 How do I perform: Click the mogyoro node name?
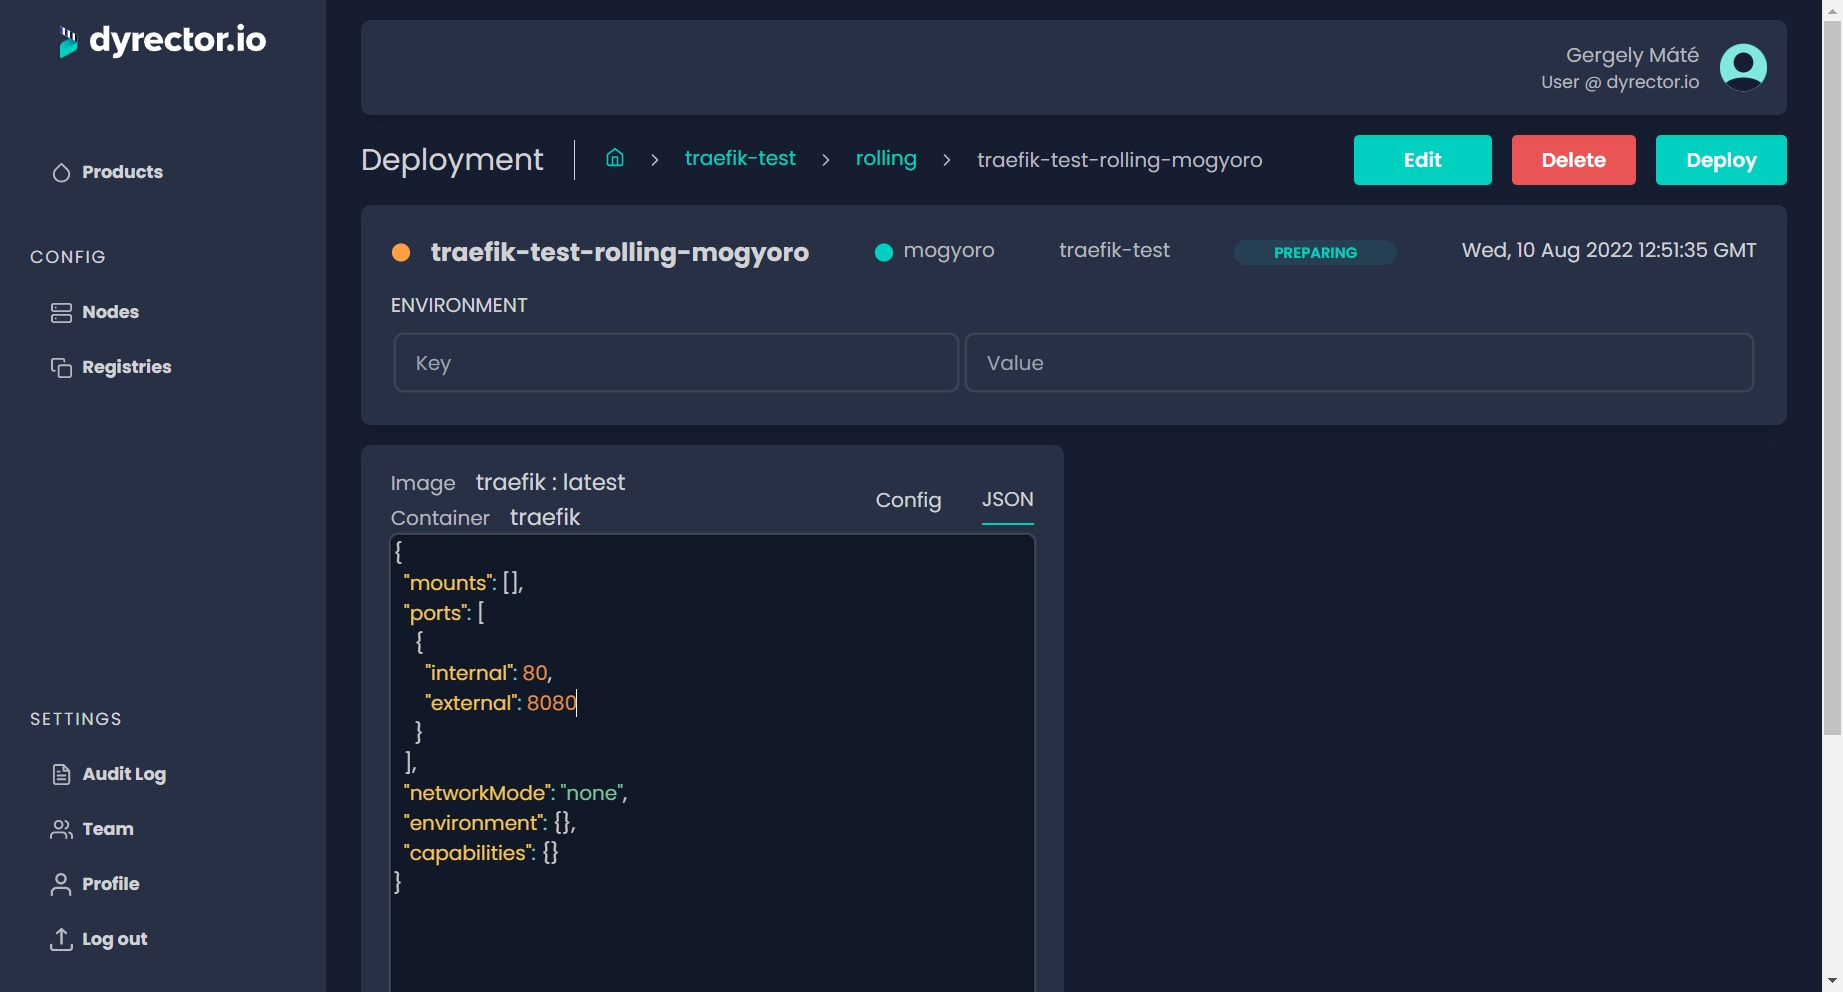point(948,251)
